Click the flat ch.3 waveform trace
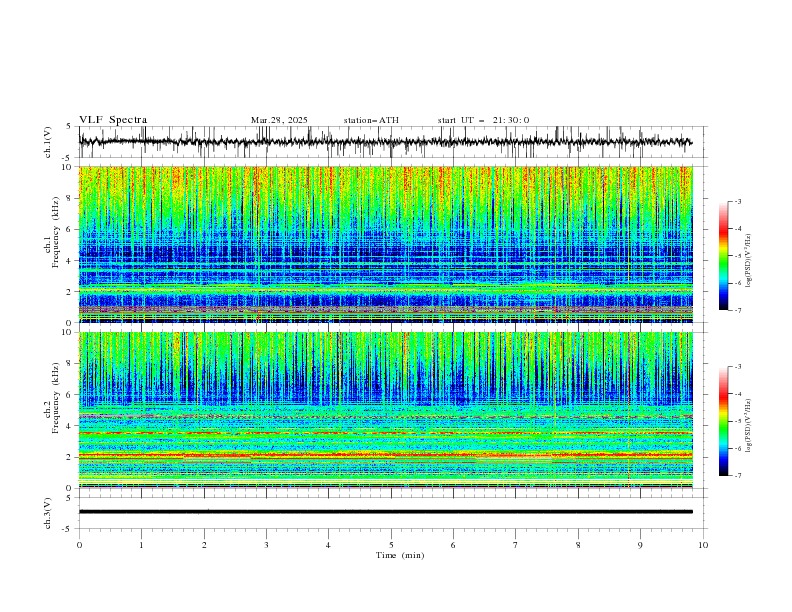The width and height of the screenshot is (792, 612). [385, 512]
